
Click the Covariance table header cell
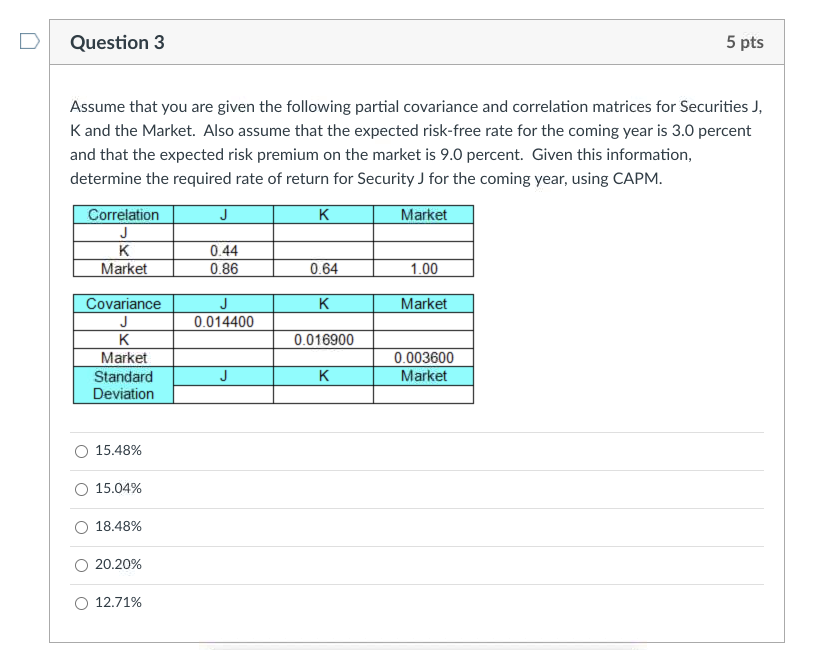coord(121,304)
